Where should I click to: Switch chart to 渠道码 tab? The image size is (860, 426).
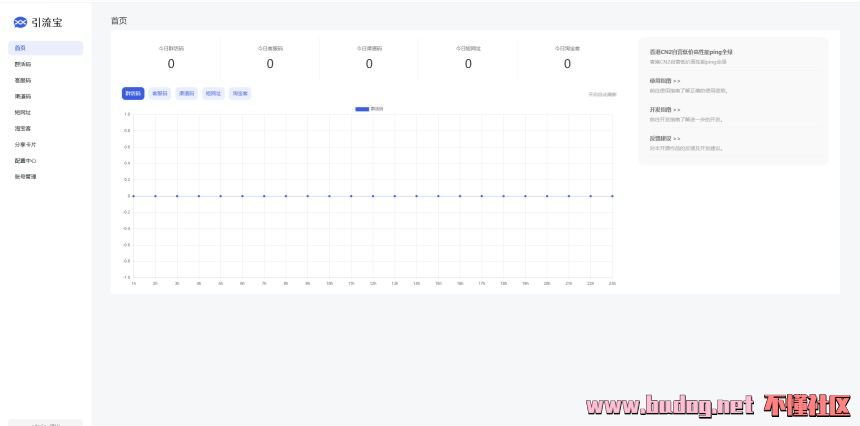pyautogui.click(x=186, y=94)
